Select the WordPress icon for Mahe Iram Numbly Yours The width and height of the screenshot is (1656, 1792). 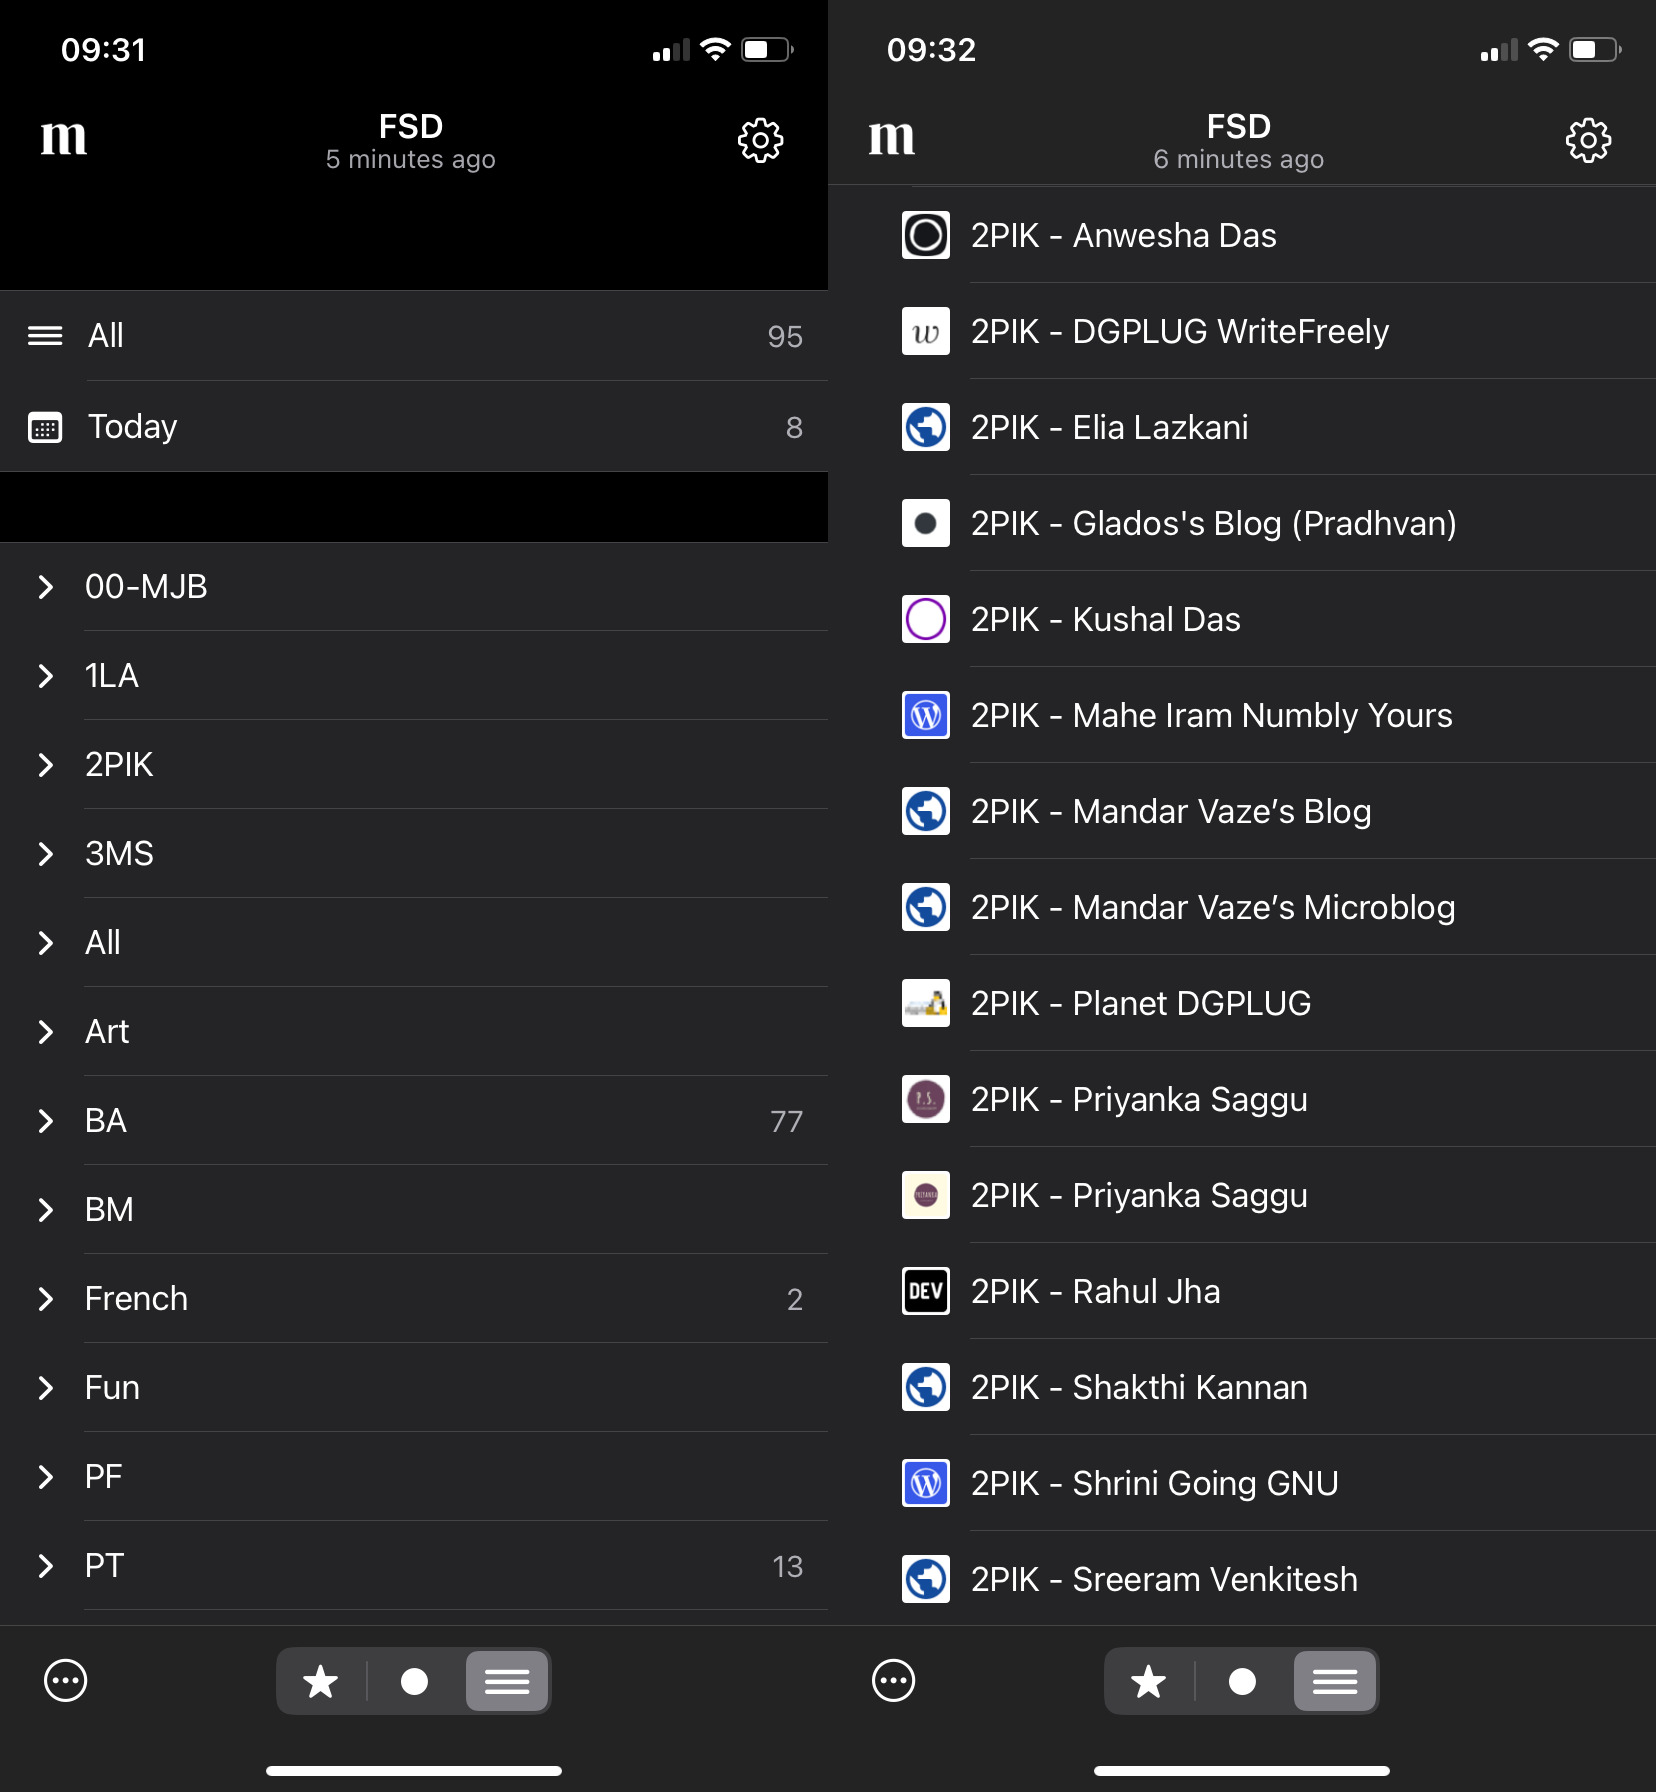pos(925,716)
